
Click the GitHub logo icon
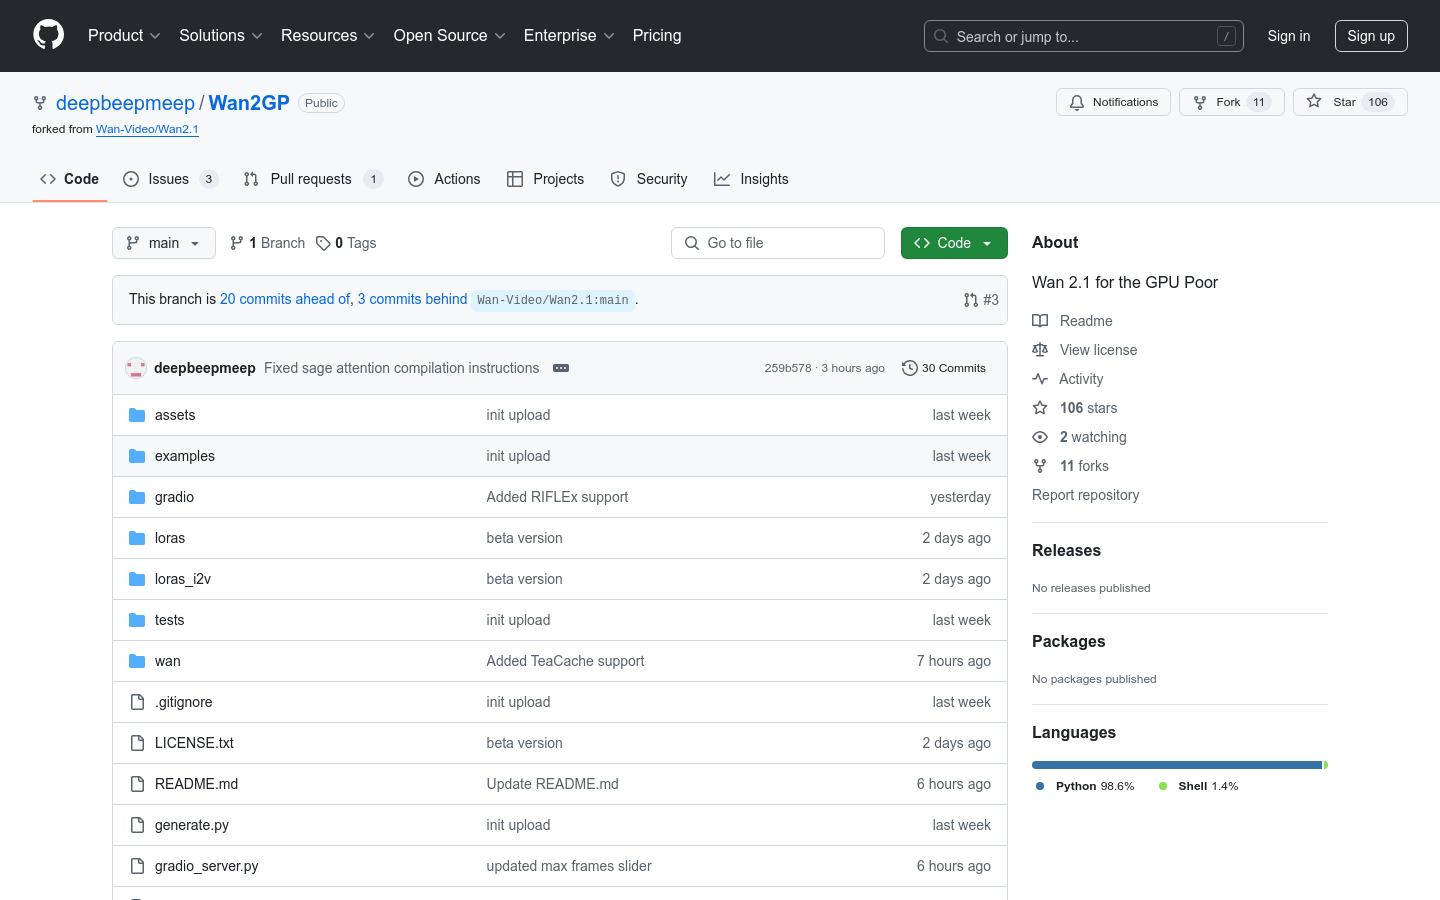[x=48, y=35]
